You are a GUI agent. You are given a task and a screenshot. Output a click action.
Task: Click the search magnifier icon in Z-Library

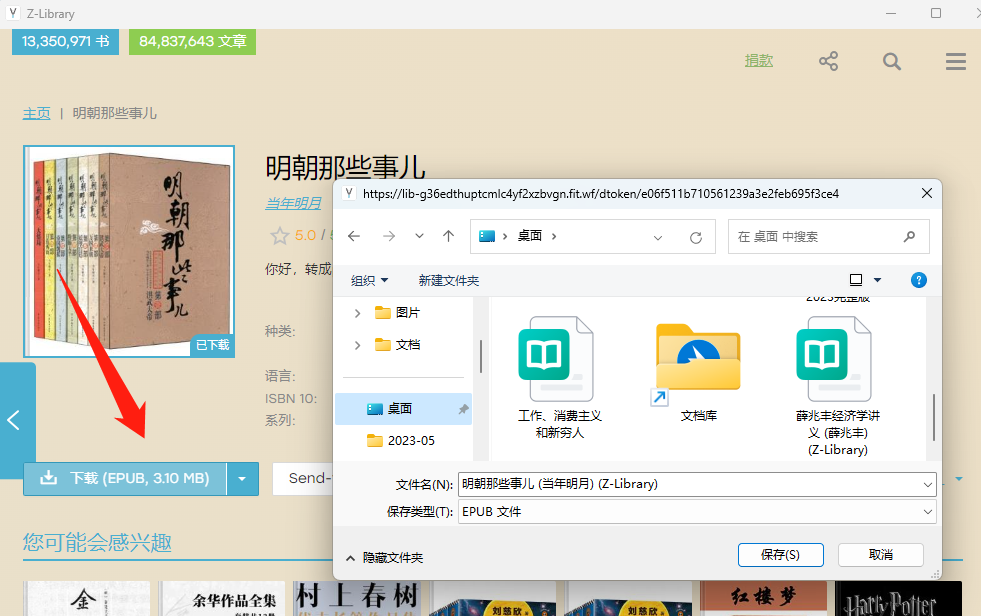pyautogui.click(x=892, y=61)
